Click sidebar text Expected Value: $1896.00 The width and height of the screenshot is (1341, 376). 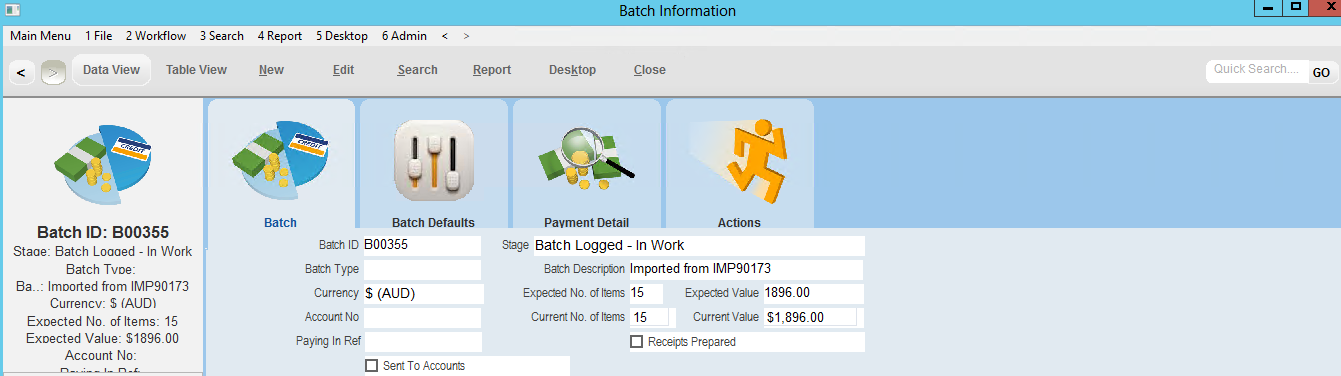[103, 338]
